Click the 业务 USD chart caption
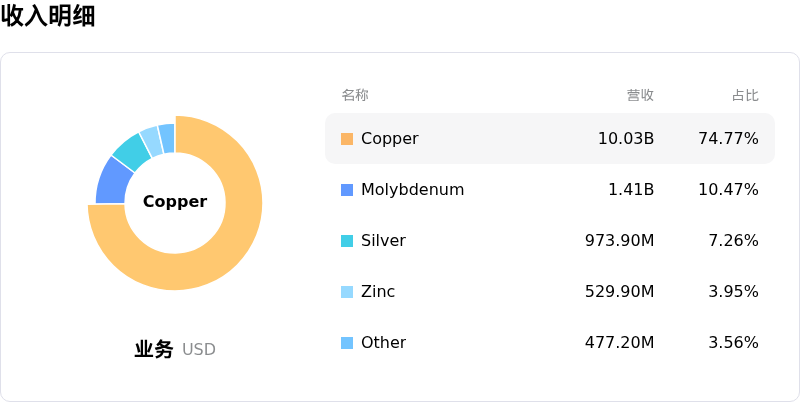The image size is (800, 402). click(175, 350)
